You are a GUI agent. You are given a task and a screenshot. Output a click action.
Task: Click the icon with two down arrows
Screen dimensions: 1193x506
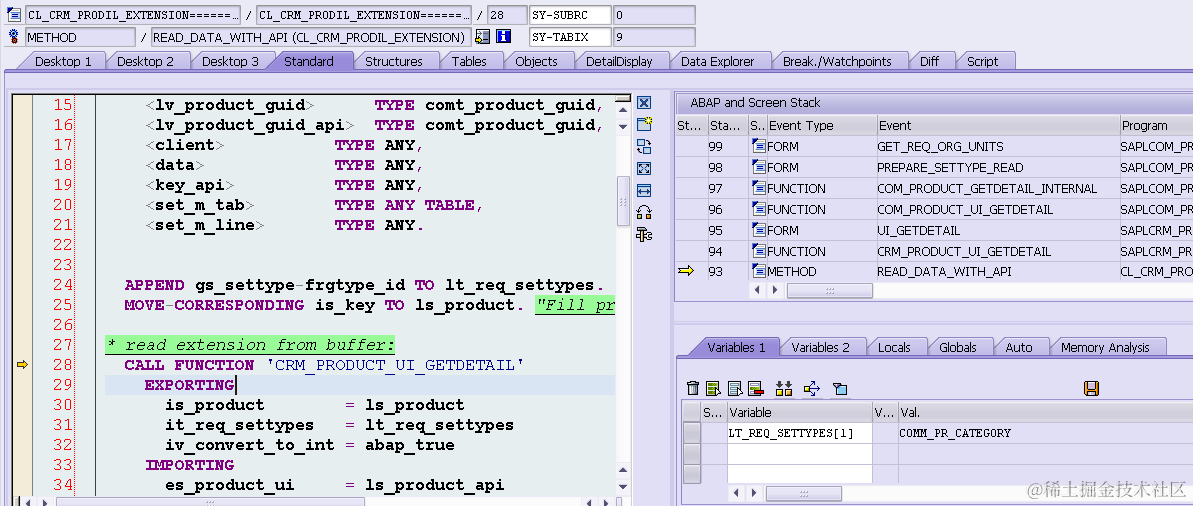784,389
